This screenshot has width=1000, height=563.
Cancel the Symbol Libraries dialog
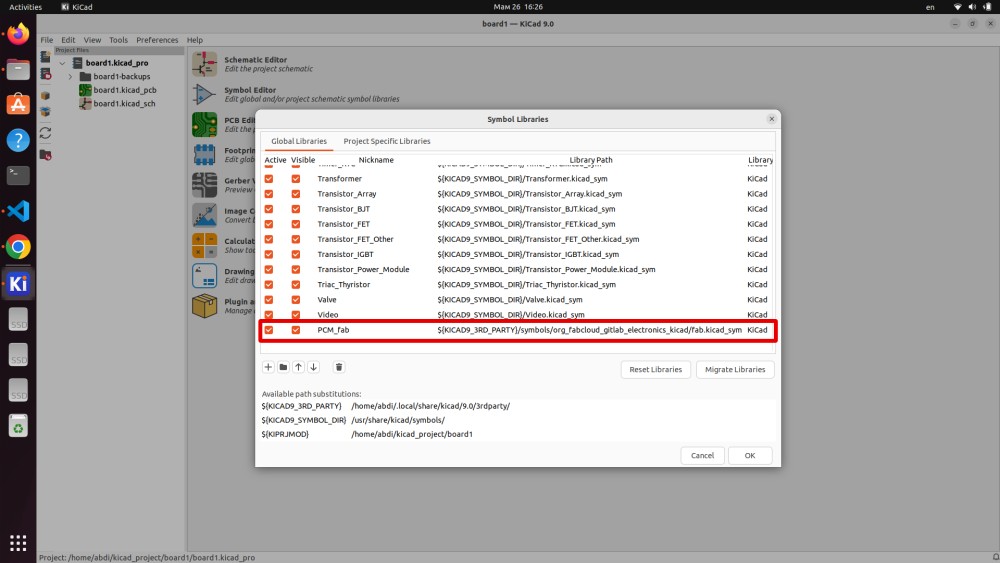click(x=702, y=455)
